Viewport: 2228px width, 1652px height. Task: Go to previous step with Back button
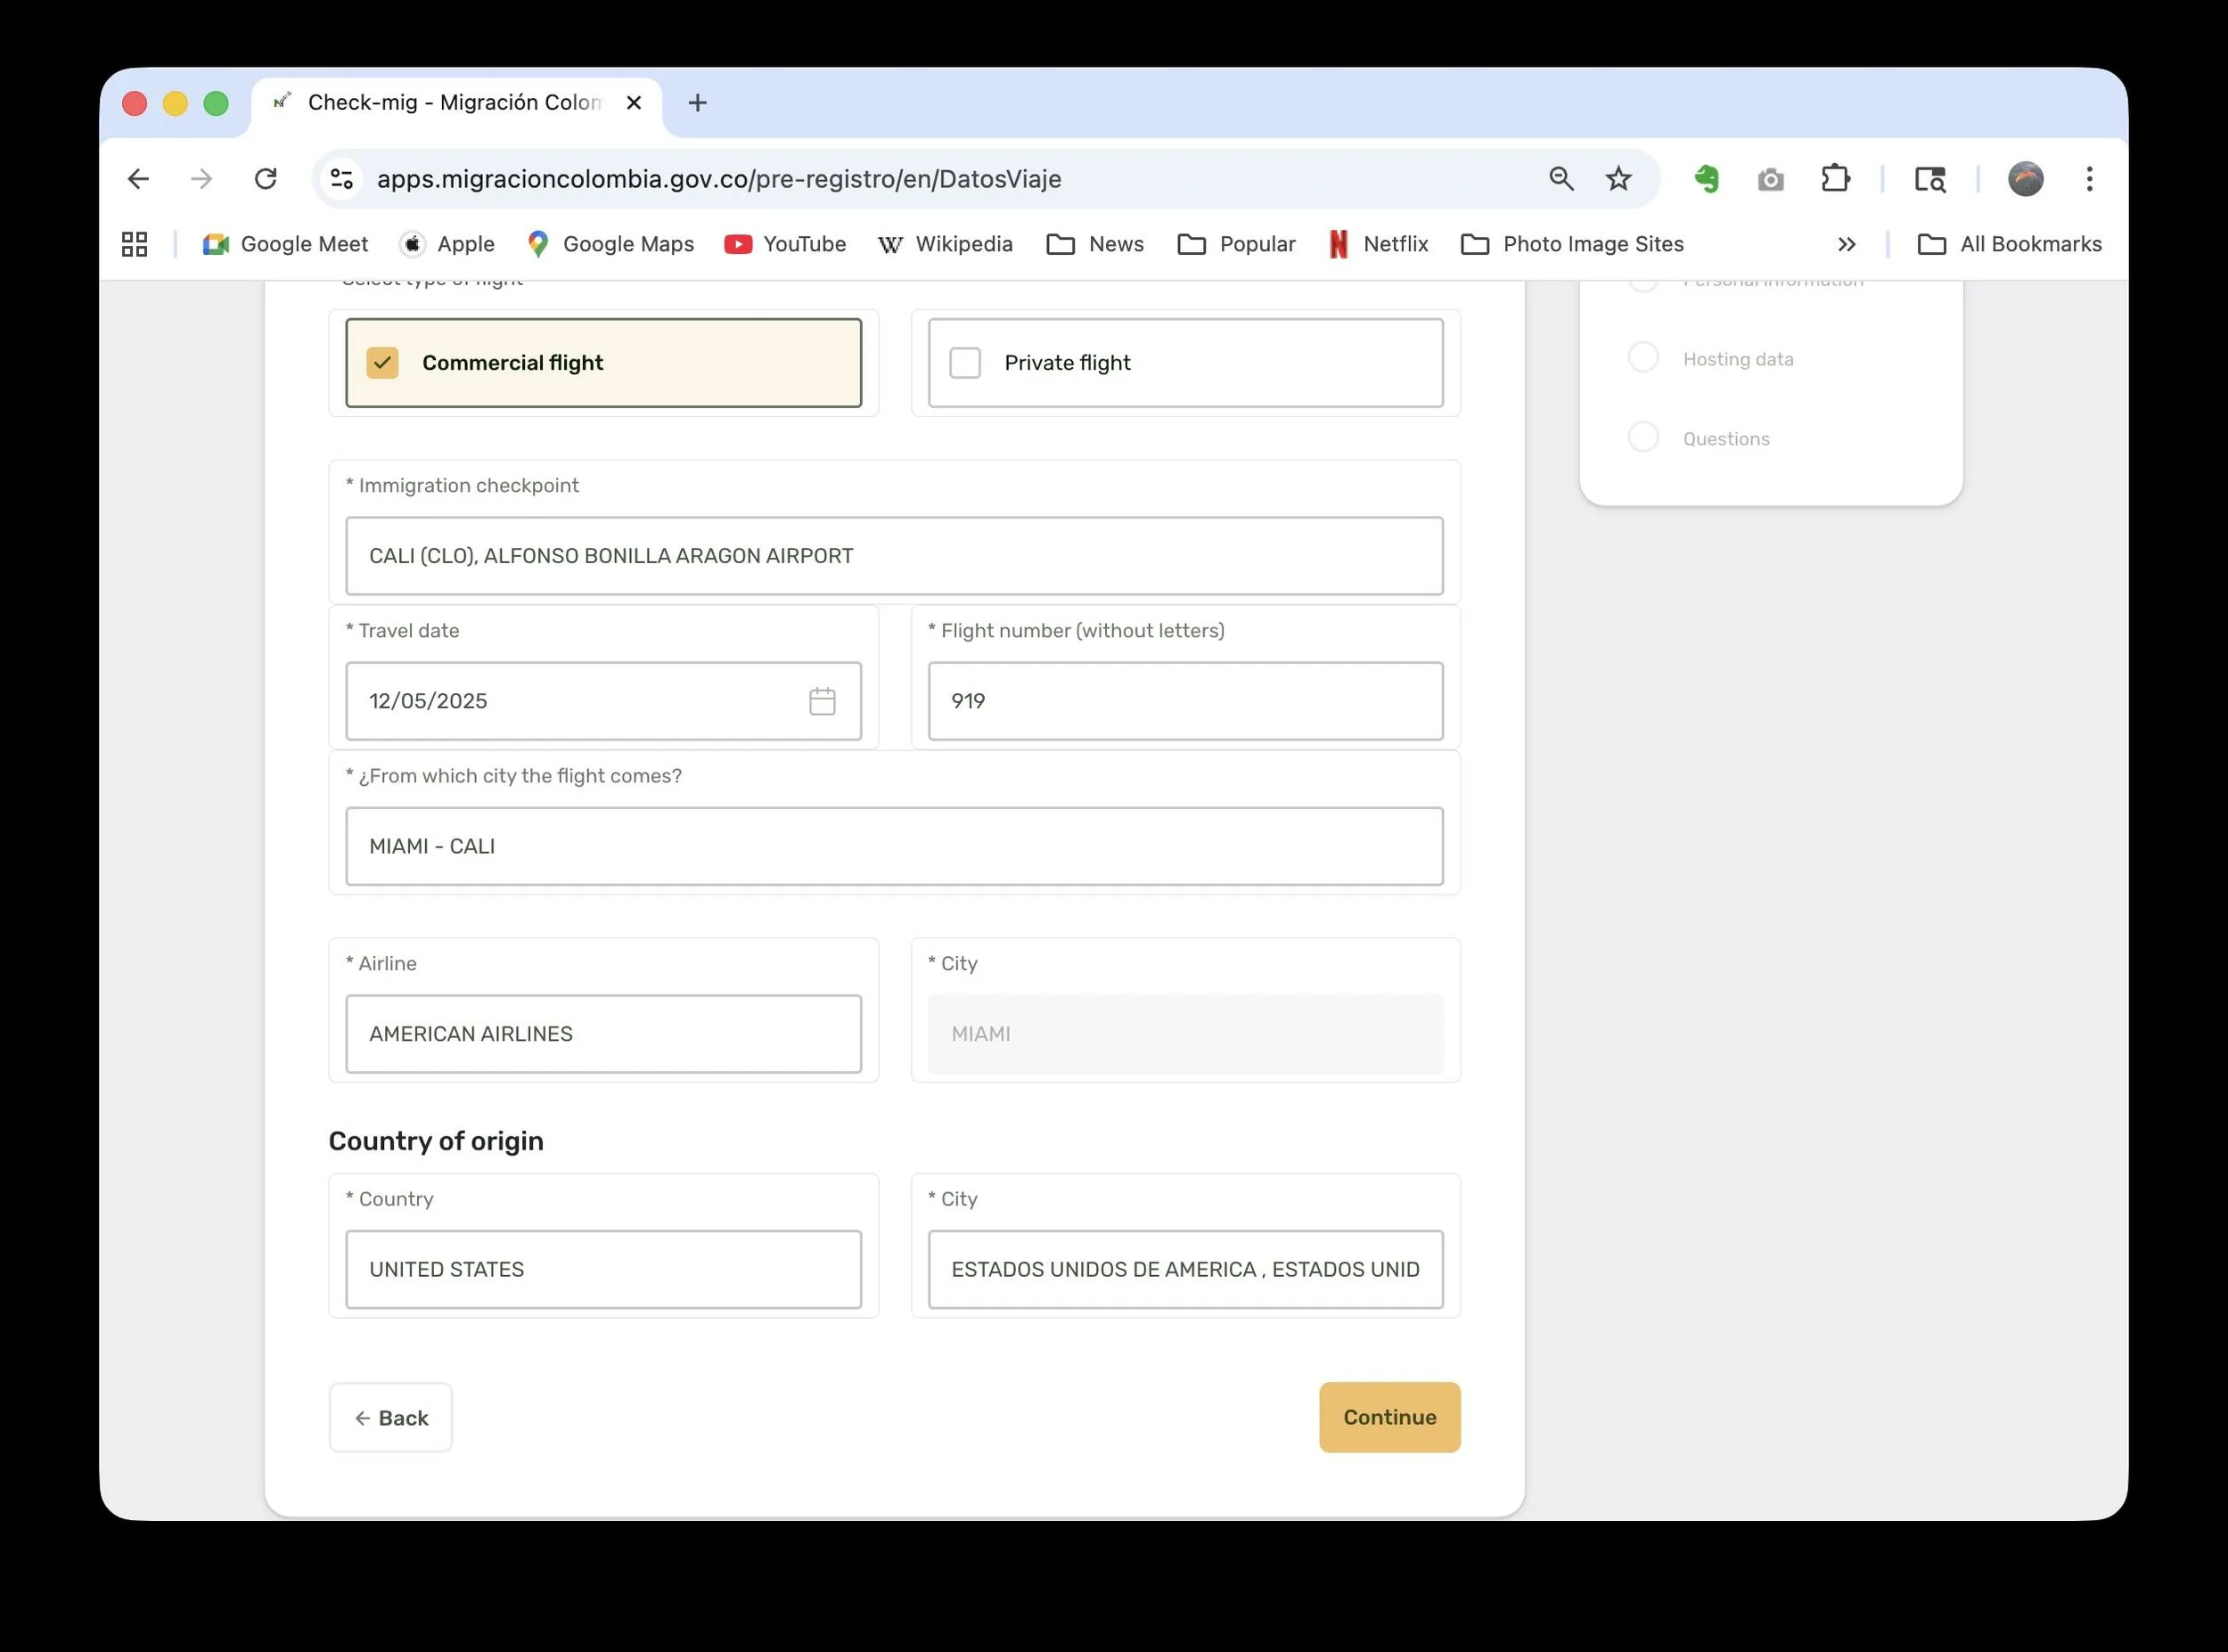click(390, 1417)
